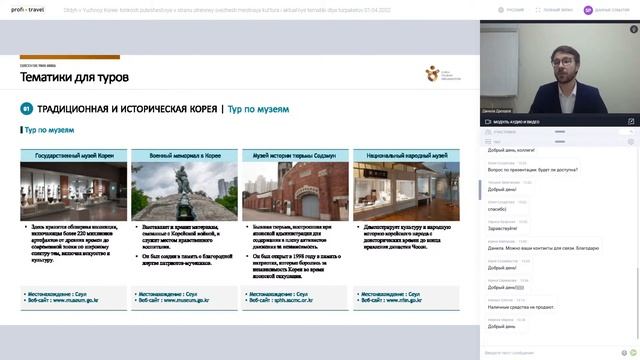The height and width of the screenshot is (360, 640).
Task: Click the Военный мемориал в Корее header
Action: (x=184, y=156)
